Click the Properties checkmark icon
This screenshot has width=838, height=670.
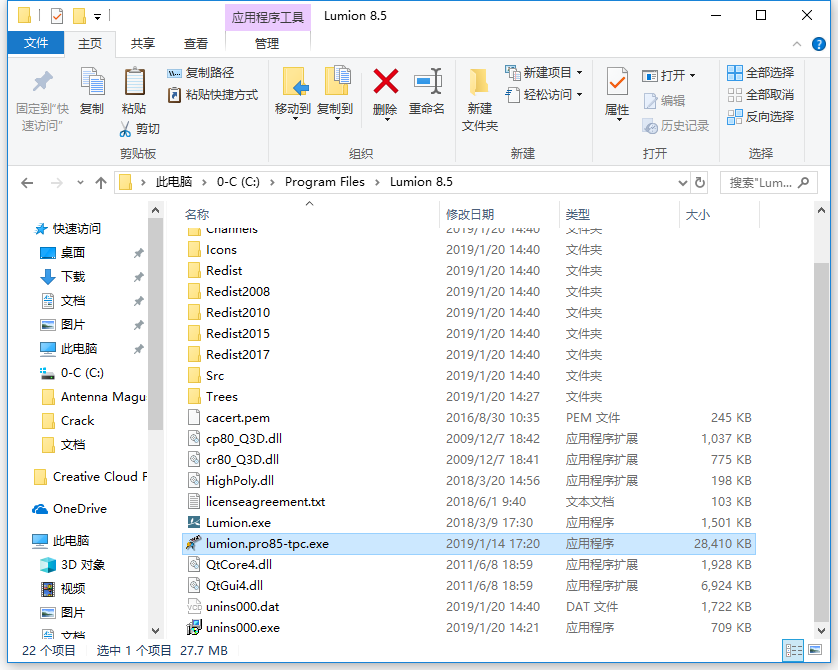[617, 82]
